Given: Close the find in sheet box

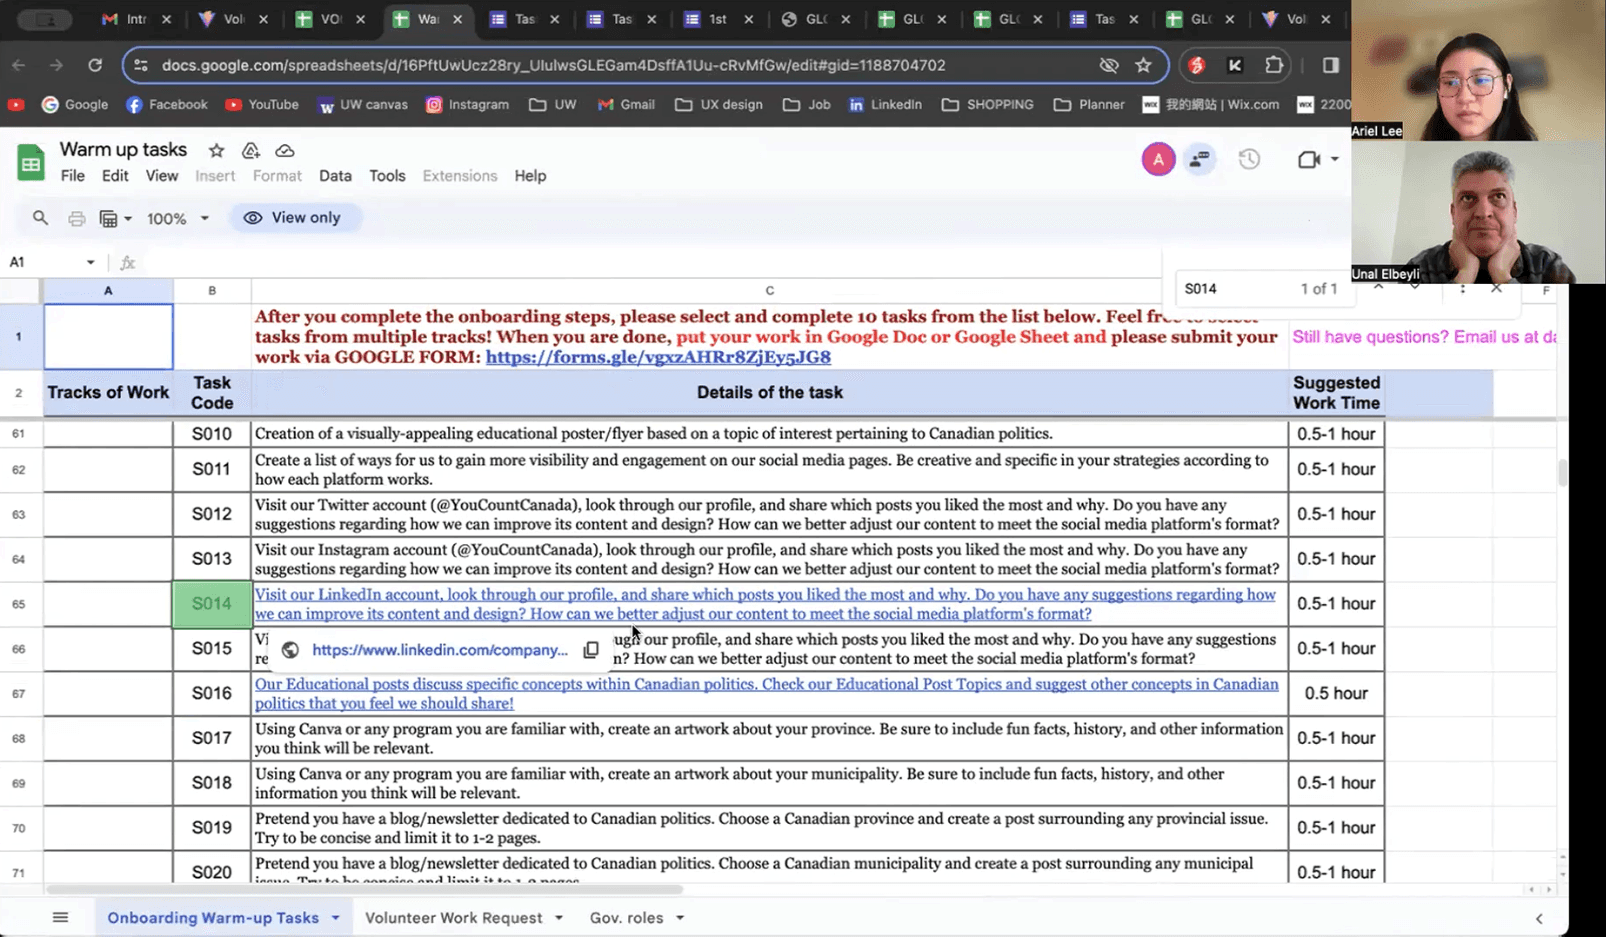Looking at the screenshot, I should [x=1496, y=288].
